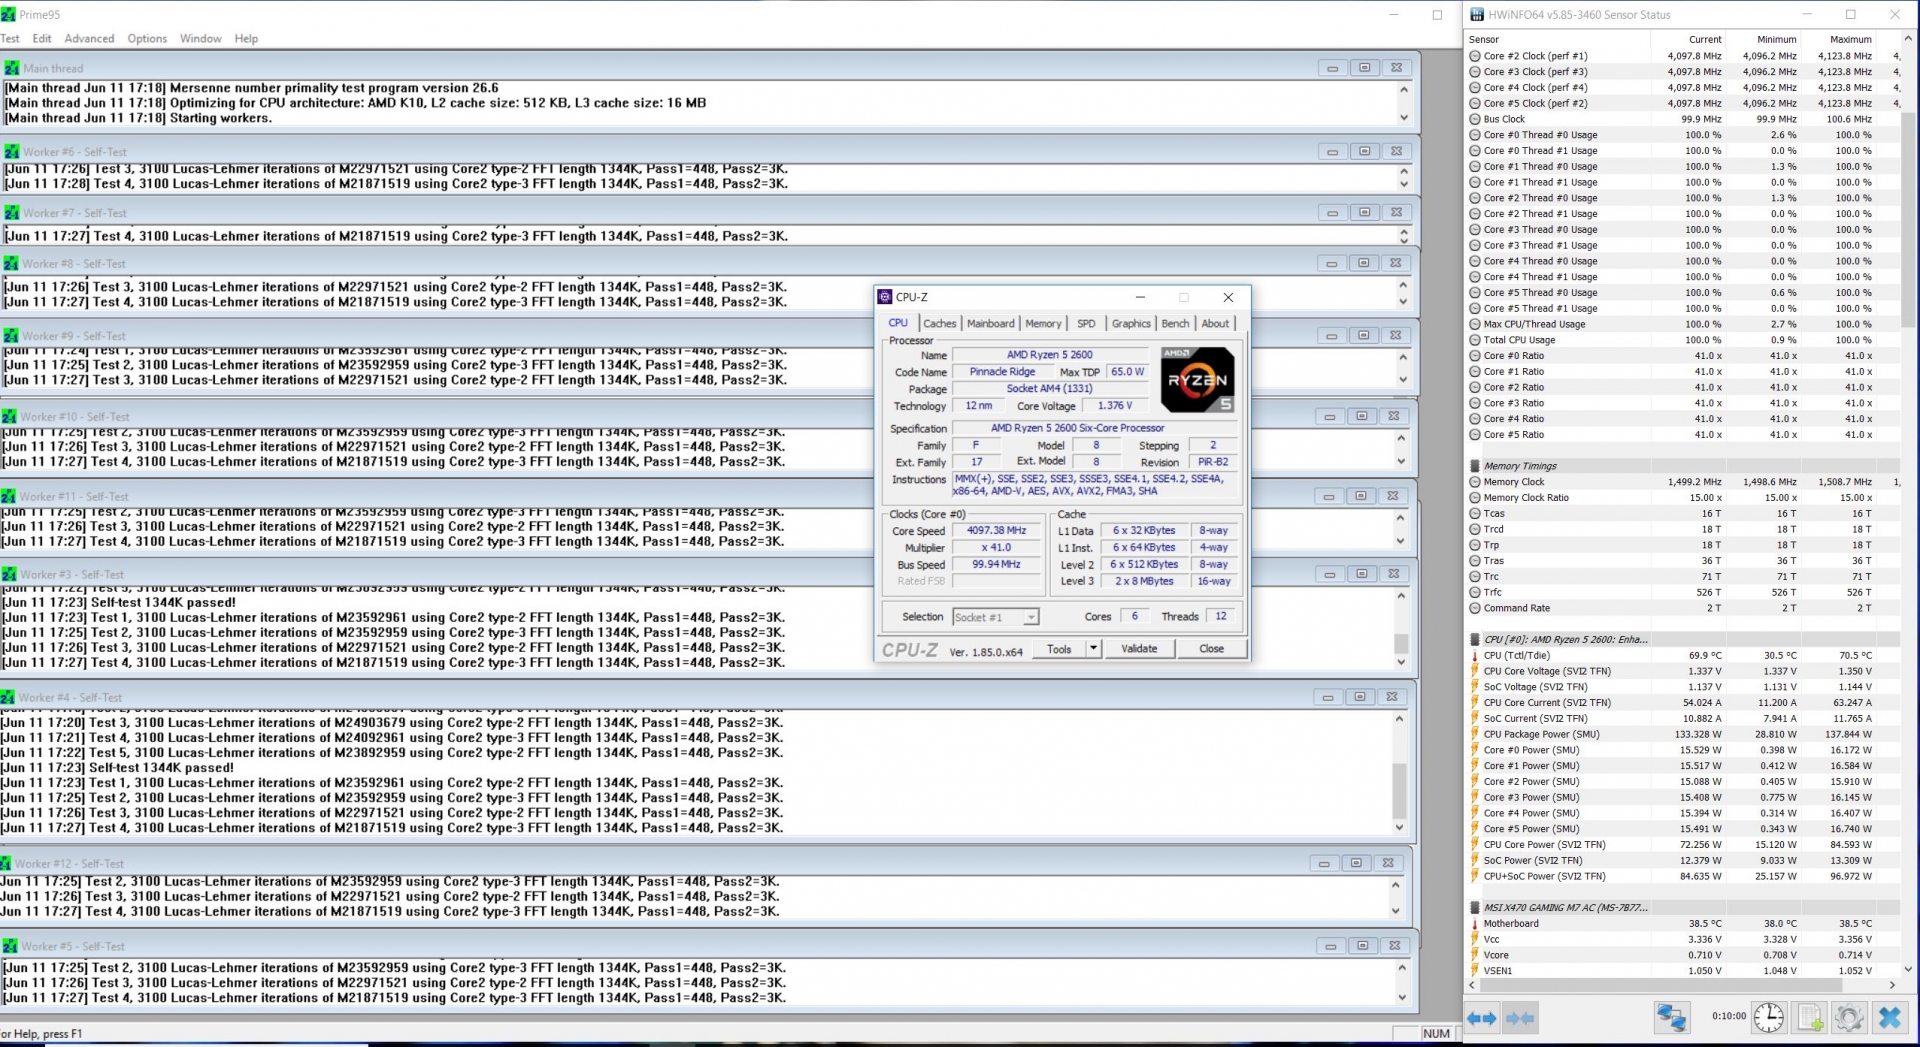Image resolution: width=1920 pixels, height=1047 pixels.
Task: Select Vcore sensor row in HWiNFO
Action: tap(1684, 955)
